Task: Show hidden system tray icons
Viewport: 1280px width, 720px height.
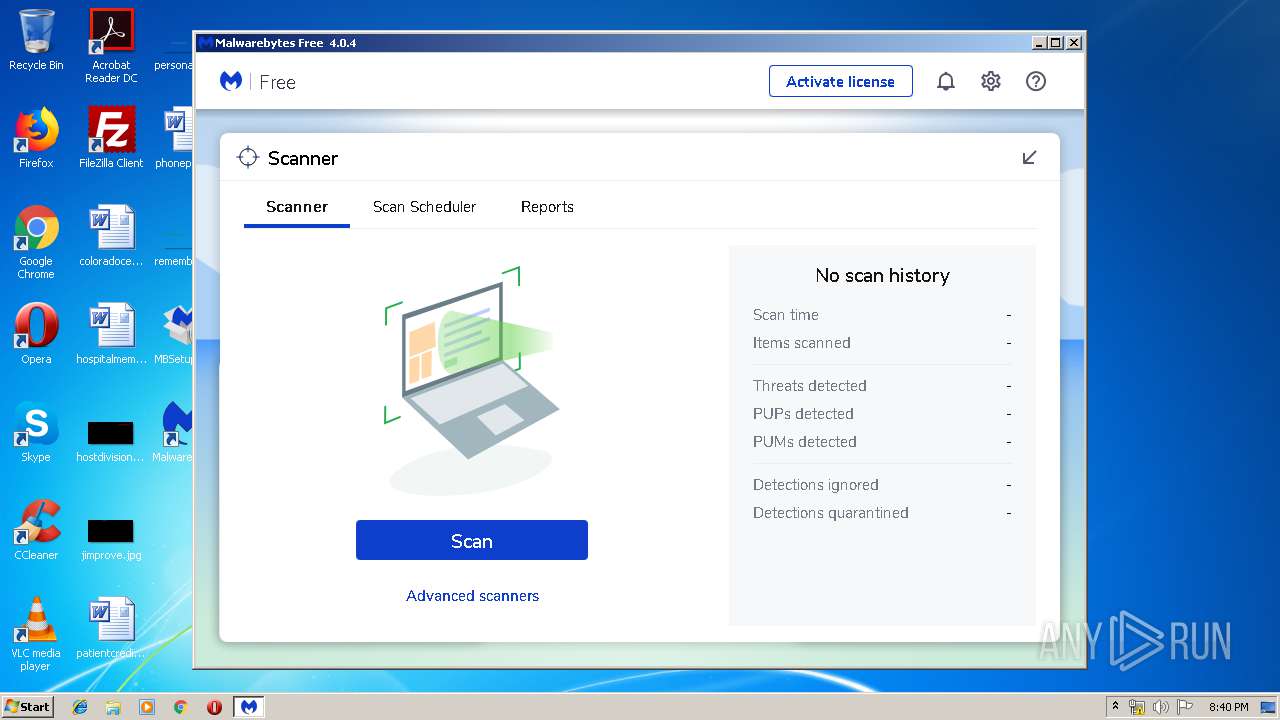Action: 1115,707
